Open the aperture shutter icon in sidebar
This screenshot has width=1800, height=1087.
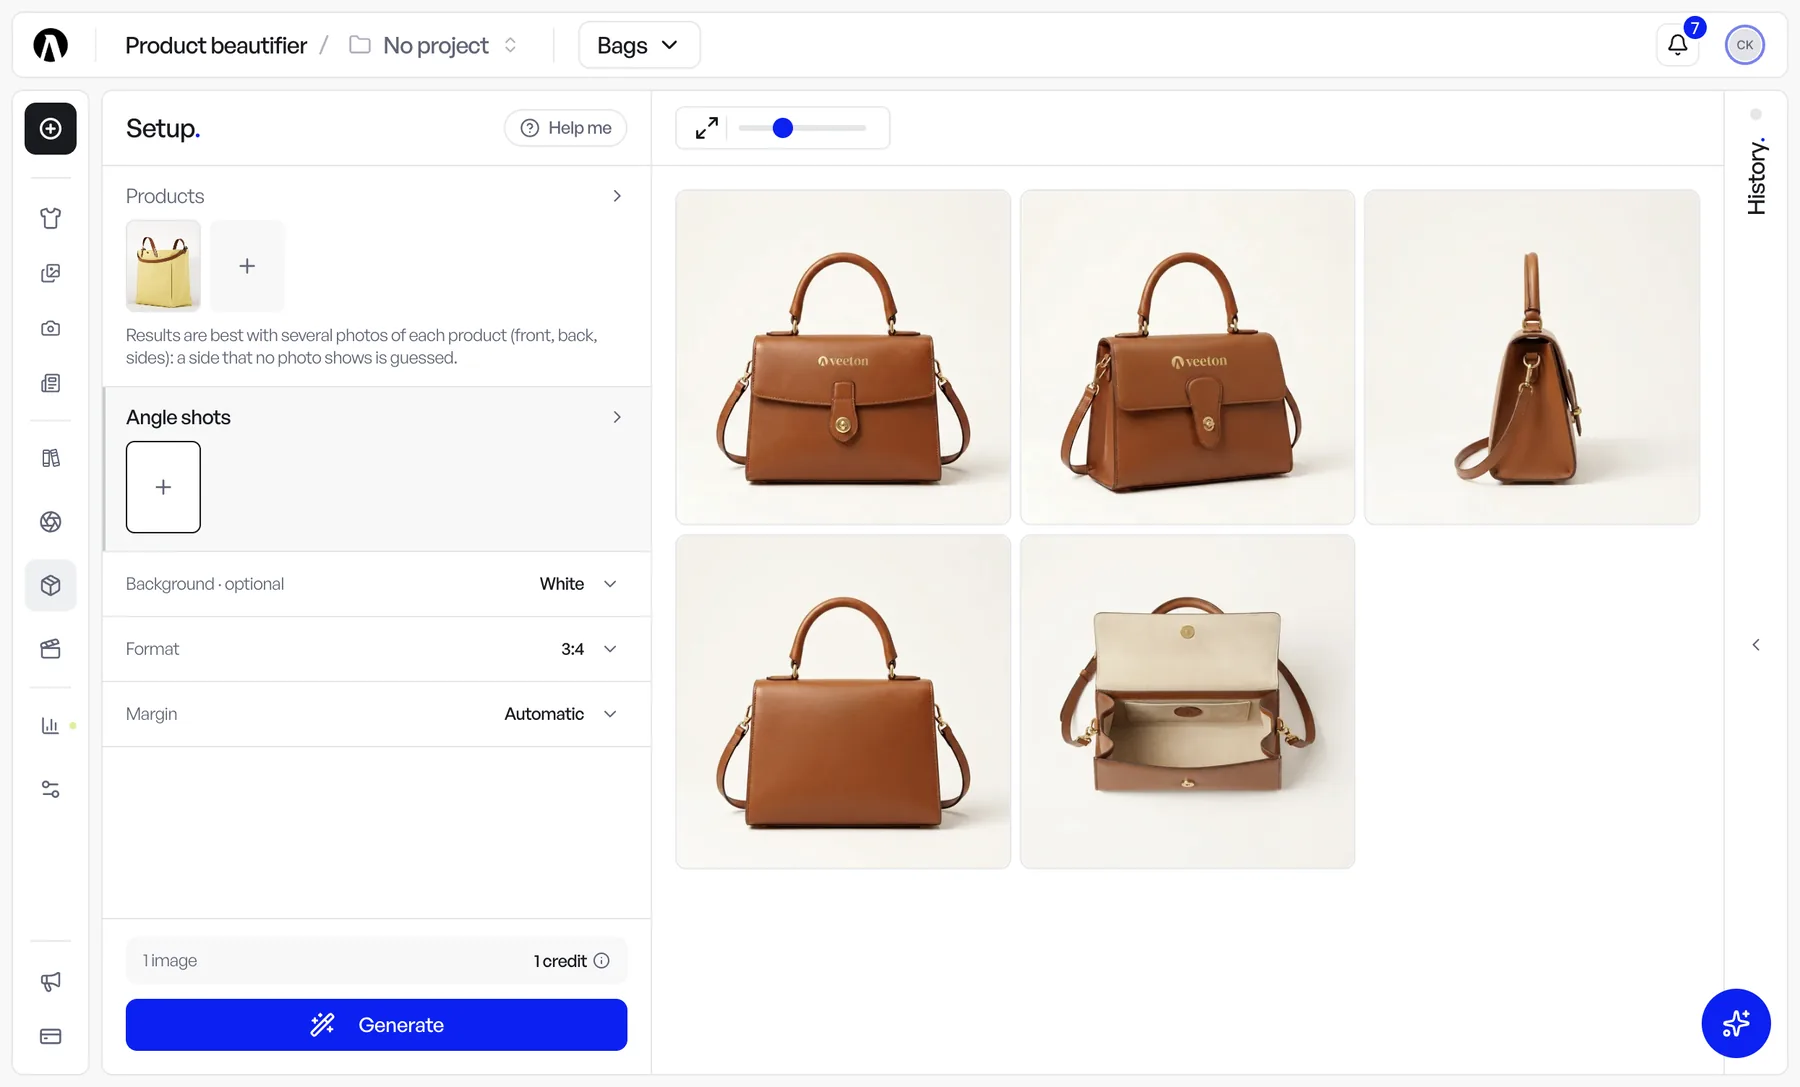pos(50,521)
